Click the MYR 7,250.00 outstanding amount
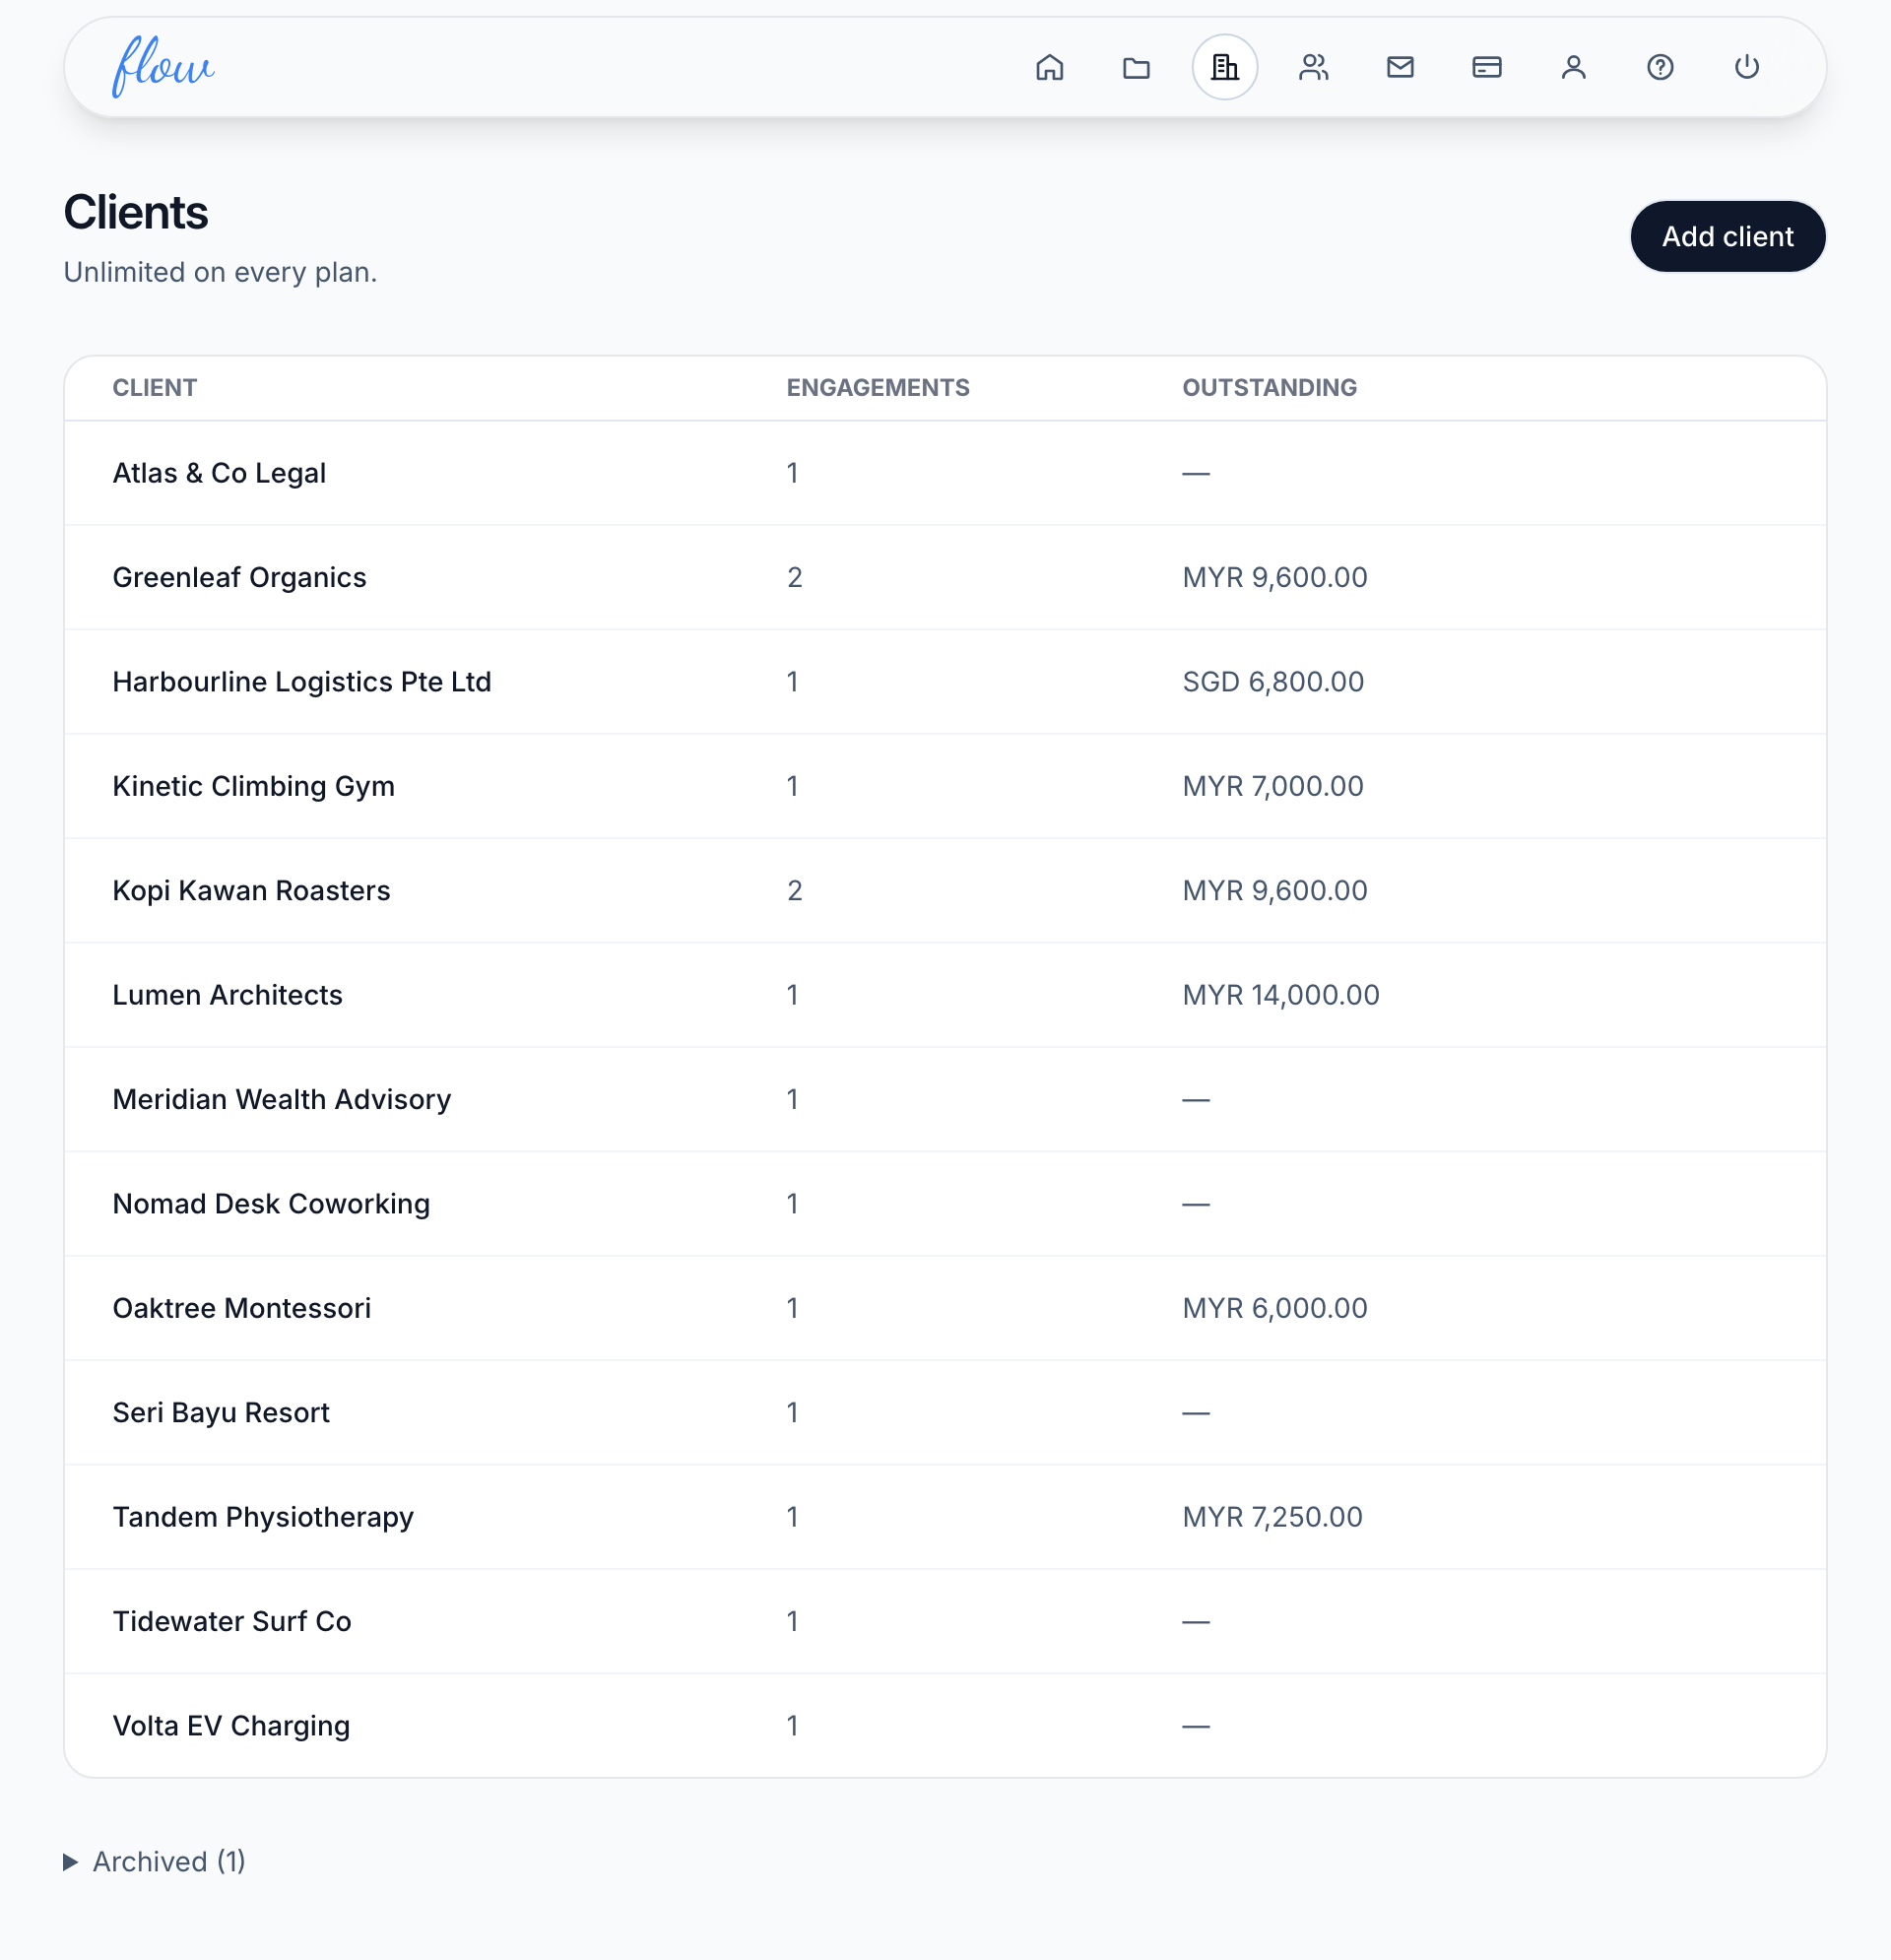The height and width of the screenshot is (1960, 1891). [x=1272, y=1517]
